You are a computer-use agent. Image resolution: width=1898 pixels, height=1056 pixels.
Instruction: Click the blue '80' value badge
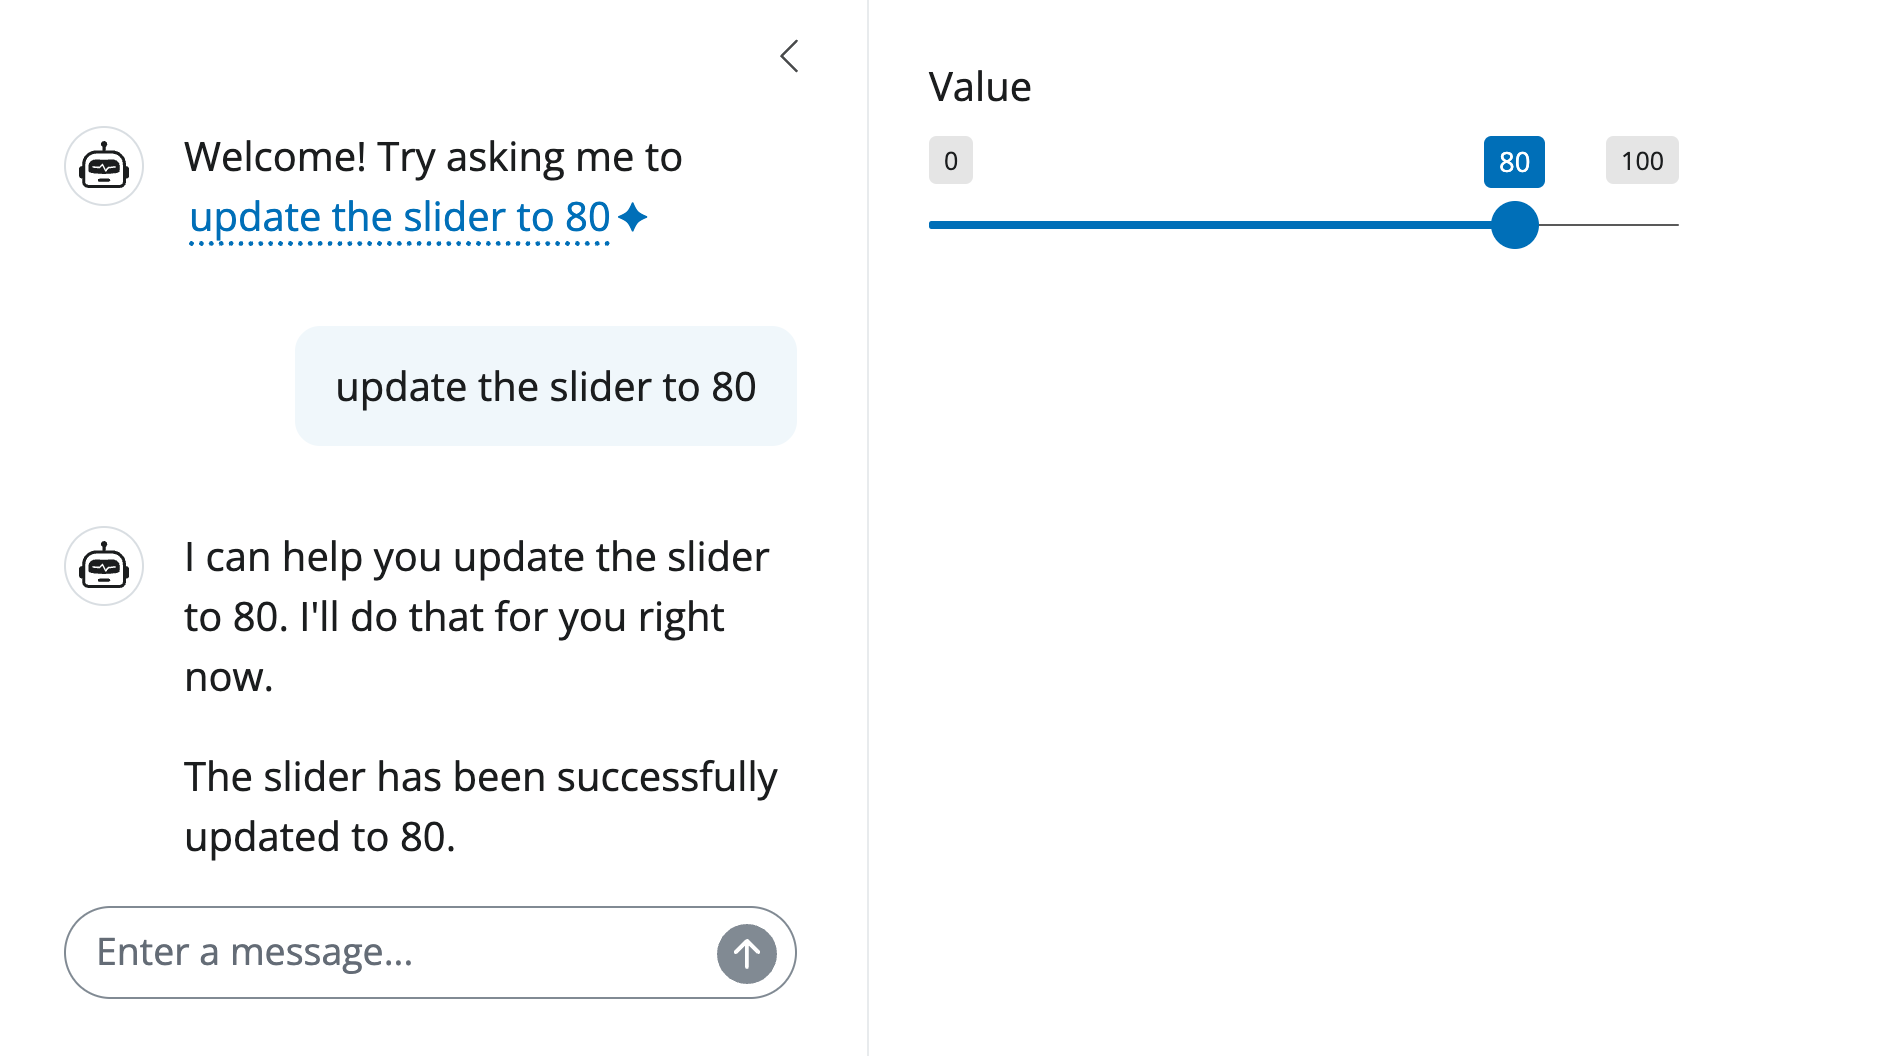pyautogui.click(x=1514, y=160)
